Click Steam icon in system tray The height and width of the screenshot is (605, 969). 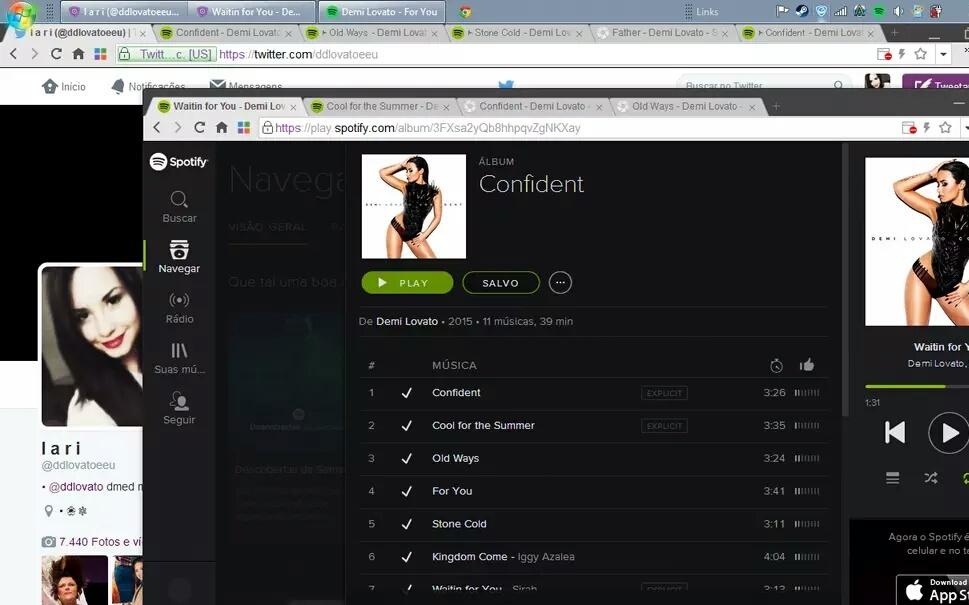[x=802, y=11]
